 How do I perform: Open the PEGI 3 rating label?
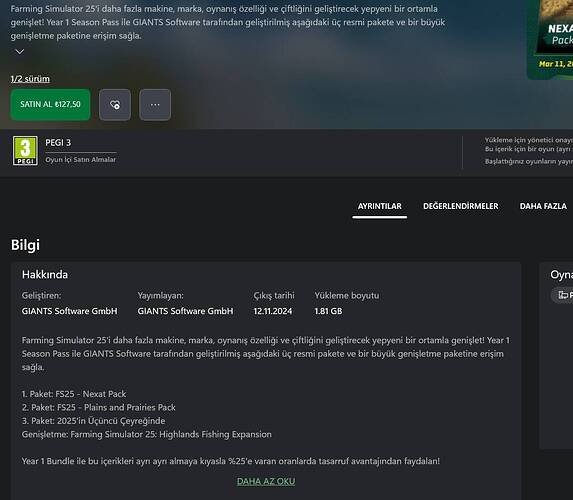pos(58,143)
